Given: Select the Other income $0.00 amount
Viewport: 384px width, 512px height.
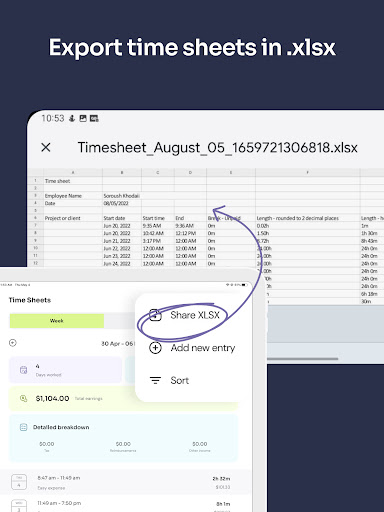Looking at the screenshot, I should (x=200, y=444).
